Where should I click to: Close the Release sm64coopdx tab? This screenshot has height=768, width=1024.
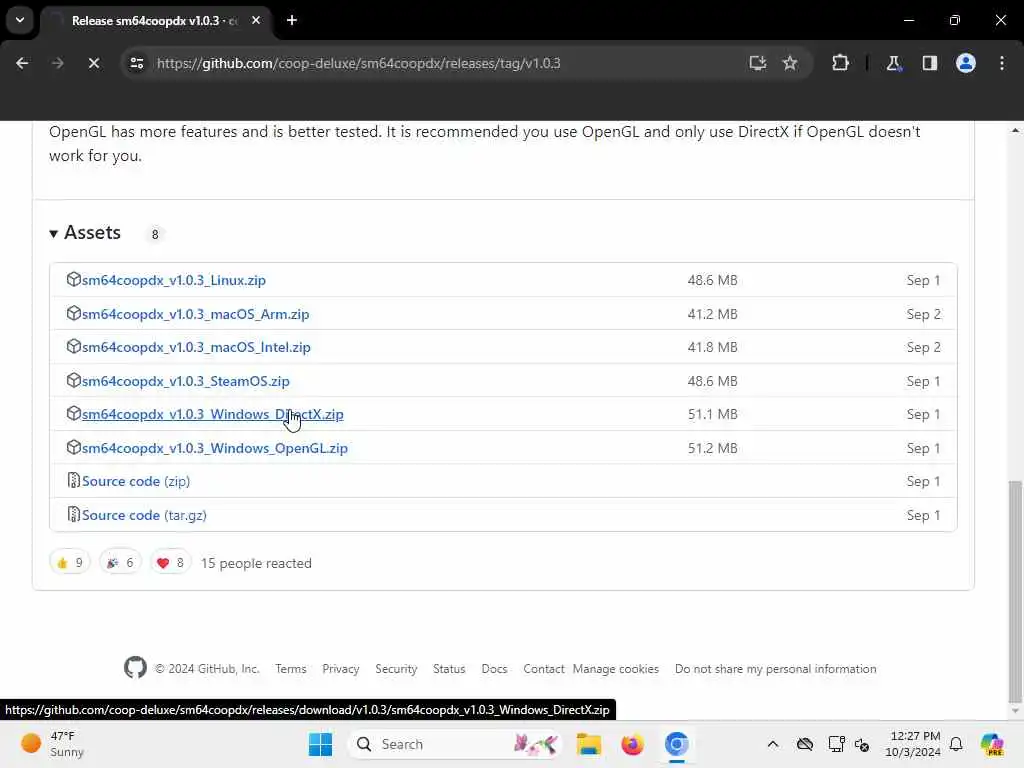(x=256, y=20)
